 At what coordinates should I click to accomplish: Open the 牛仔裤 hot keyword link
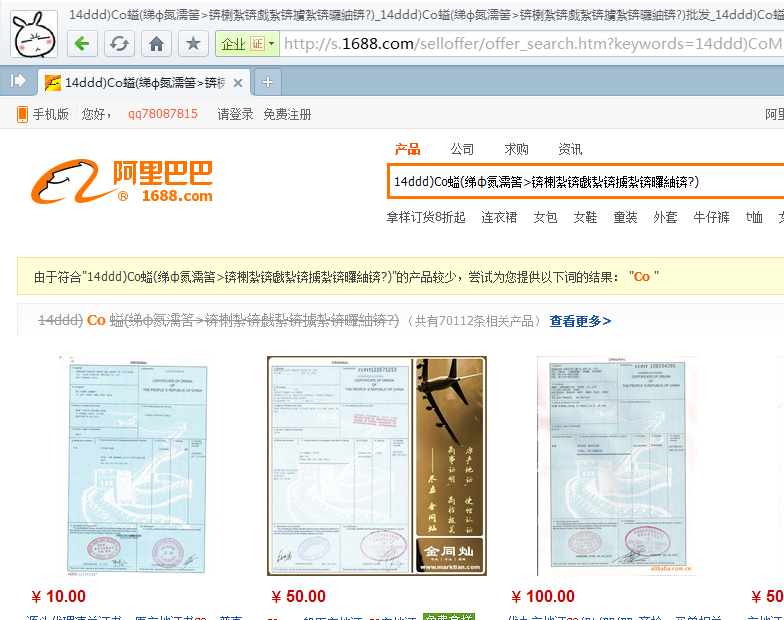click(711, 217)
